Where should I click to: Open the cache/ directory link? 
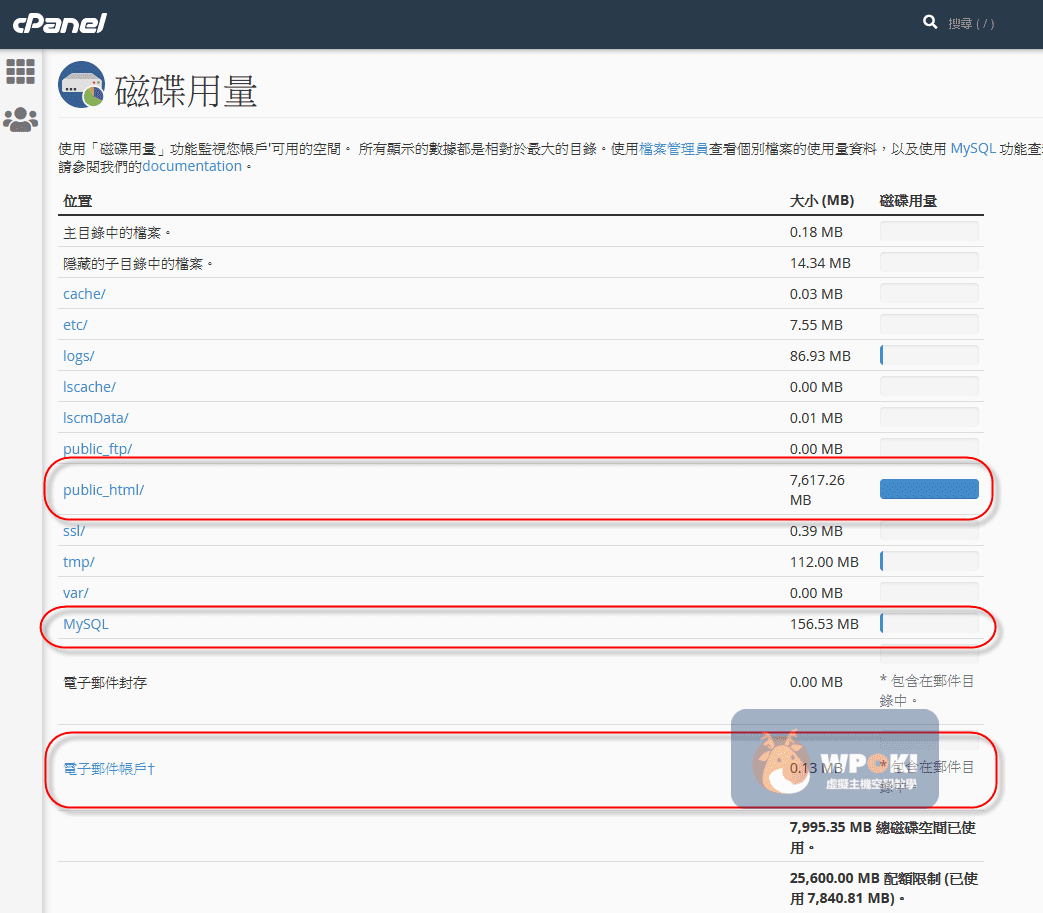pyautogui.click(x=84, y=294)
